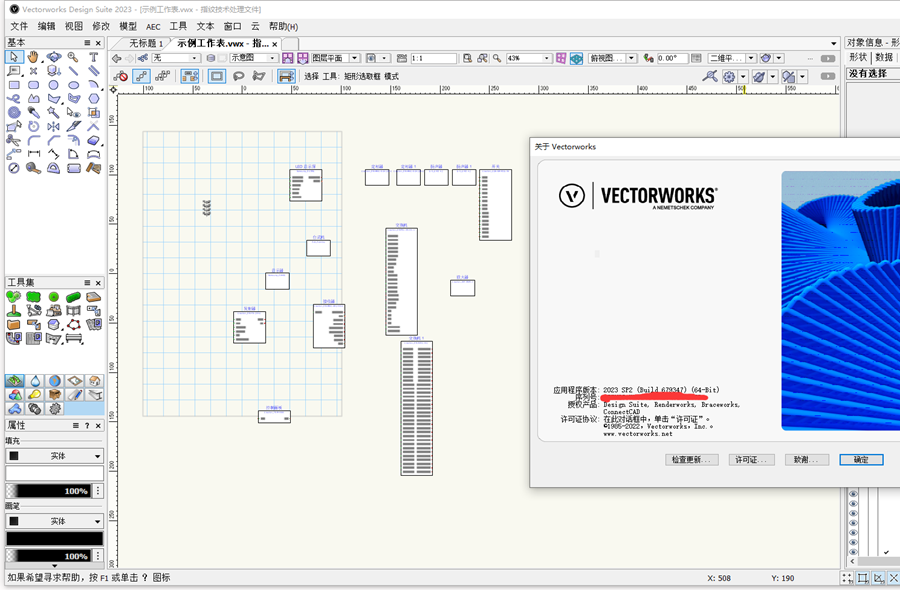Select the Rounded Rectangle tool
This screenshot has width=900, height=590.
(33, 84)
